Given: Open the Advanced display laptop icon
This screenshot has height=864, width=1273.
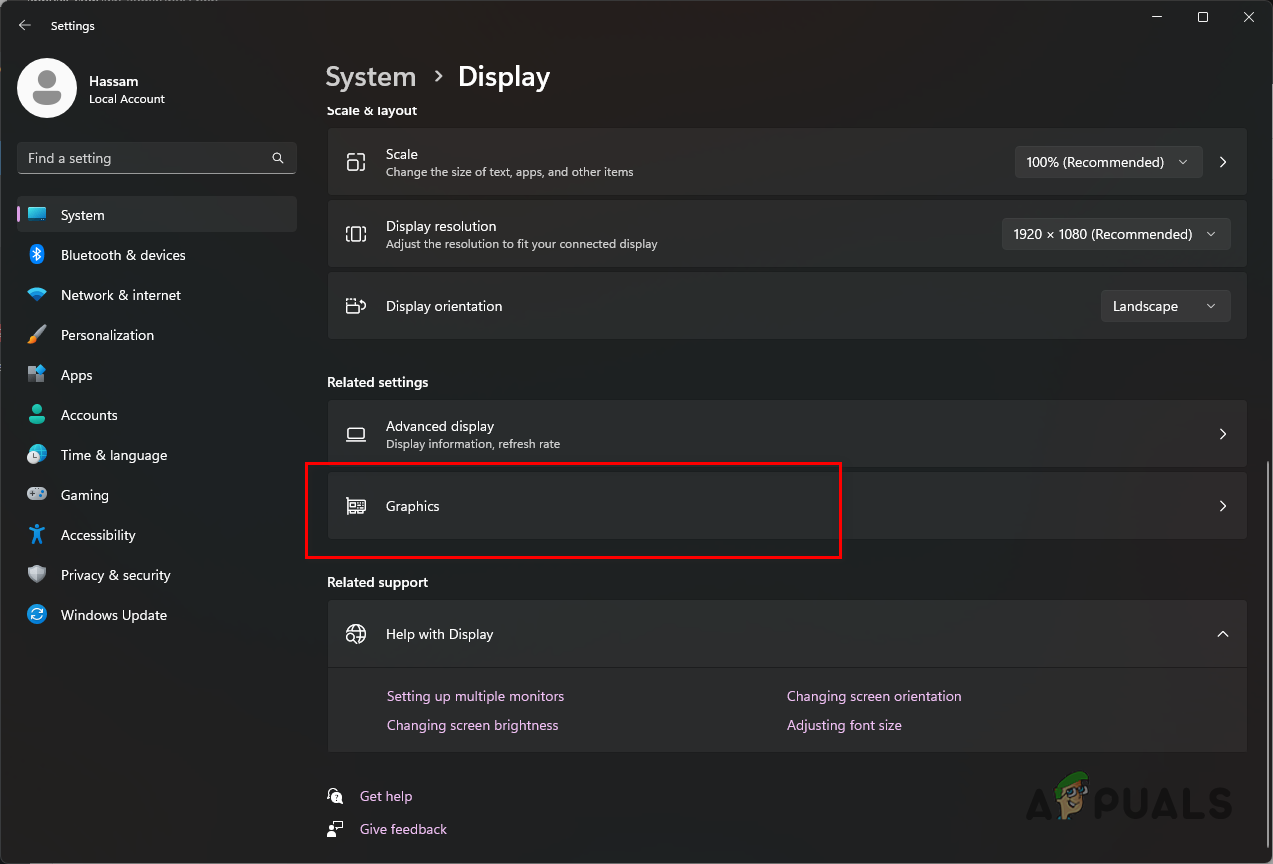Looking at the screenshot, I should (356, 434).
